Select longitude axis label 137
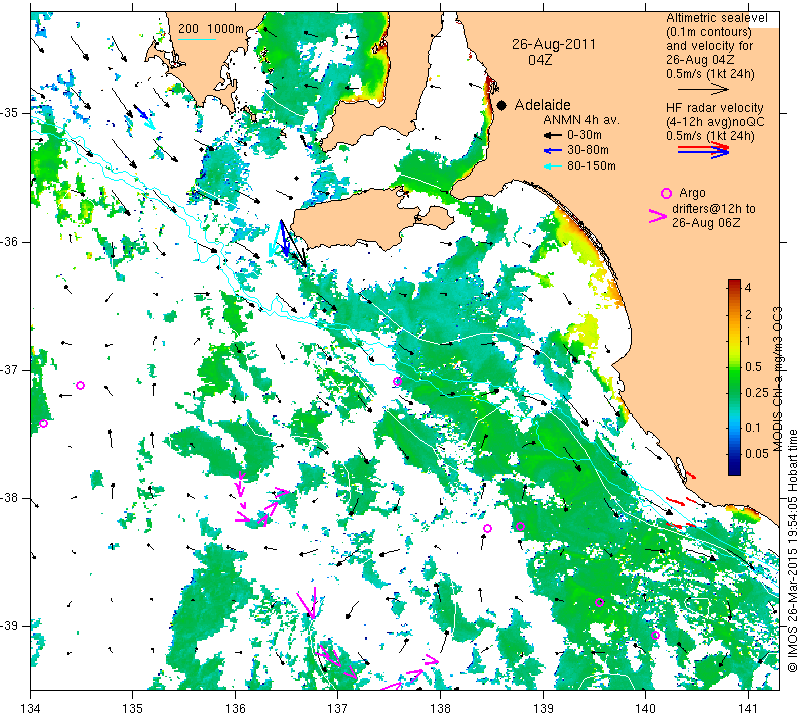 coord(338,709)
